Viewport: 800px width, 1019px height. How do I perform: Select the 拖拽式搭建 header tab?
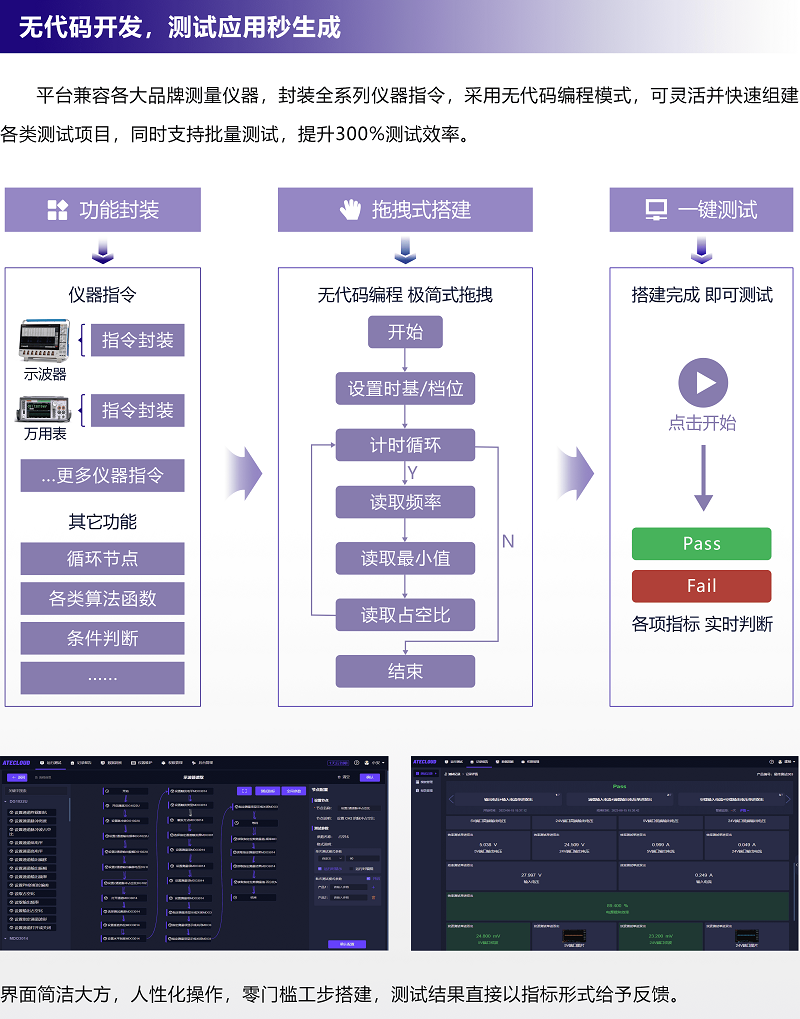click(405, 210)
